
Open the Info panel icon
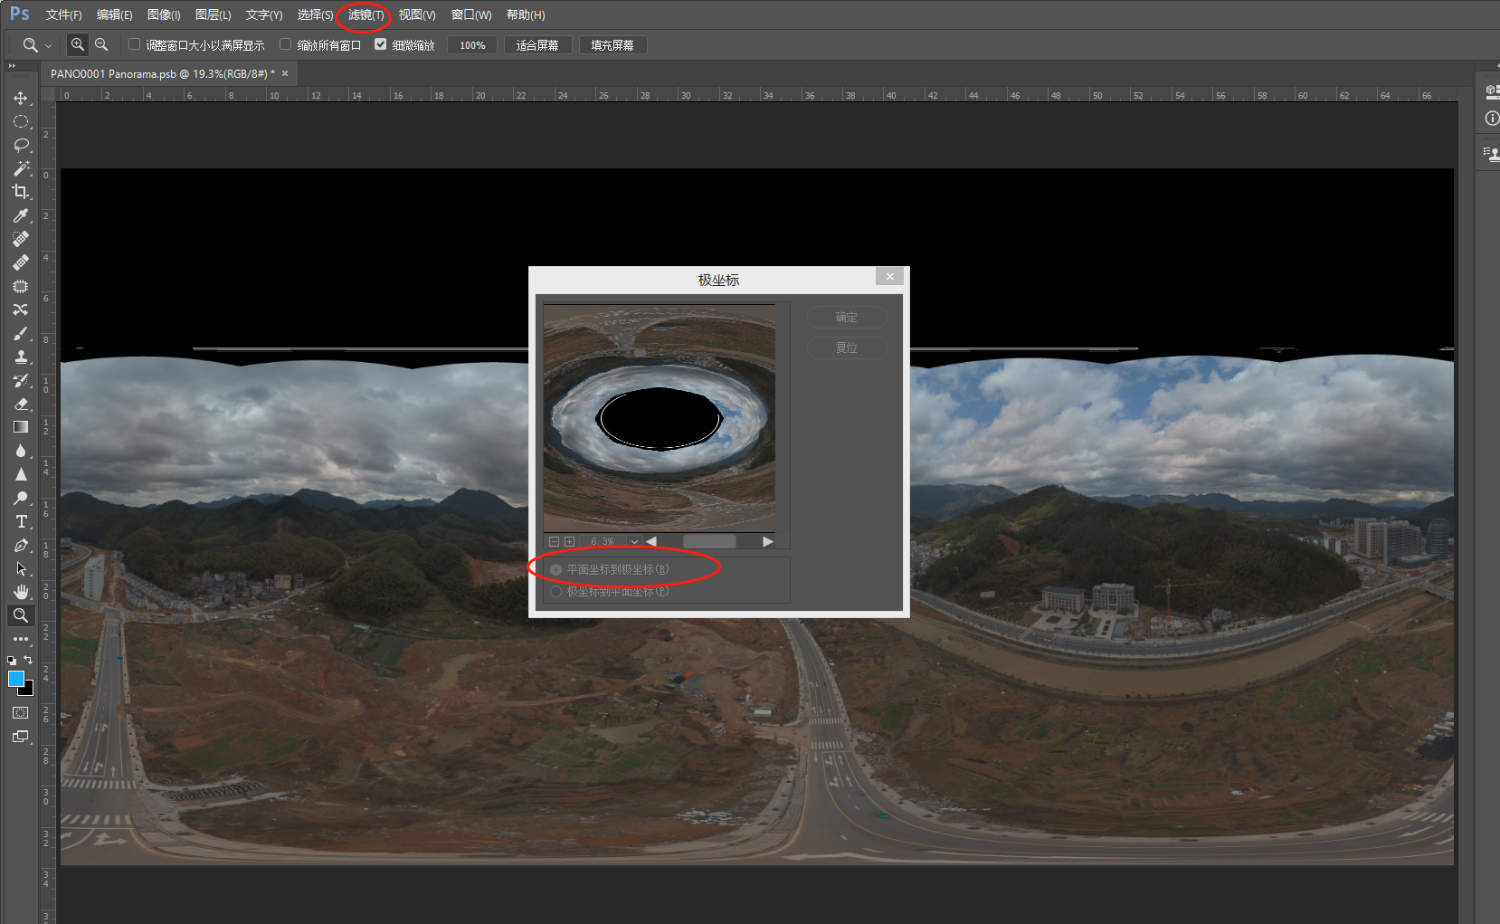coord(1492,118)
